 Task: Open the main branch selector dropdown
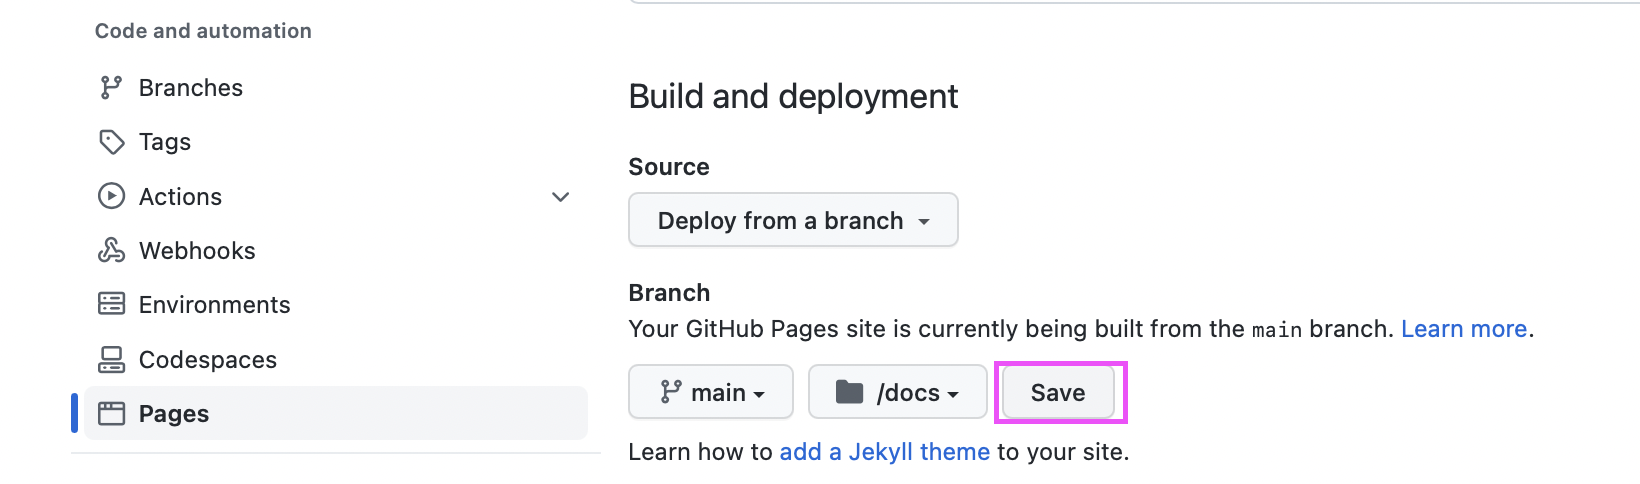click(x=711, y=392)
